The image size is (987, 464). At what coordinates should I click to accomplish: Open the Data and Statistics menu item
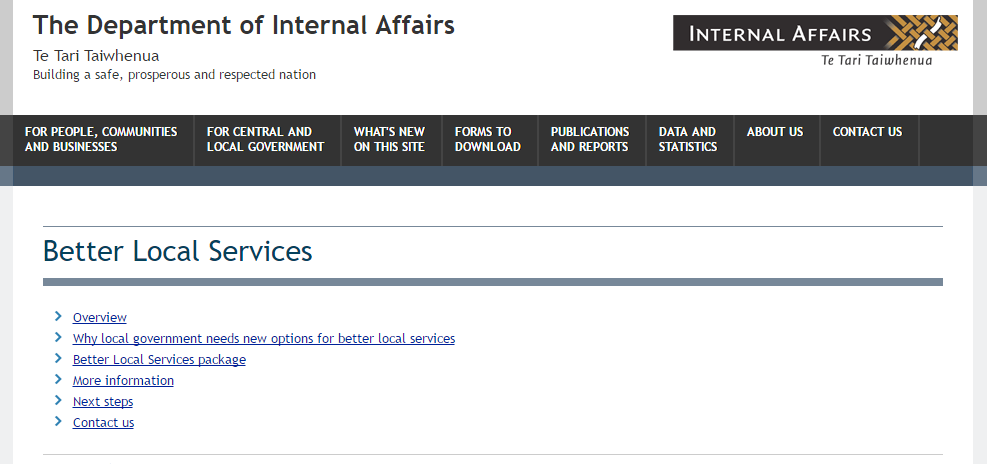click(x=689, y=140)
